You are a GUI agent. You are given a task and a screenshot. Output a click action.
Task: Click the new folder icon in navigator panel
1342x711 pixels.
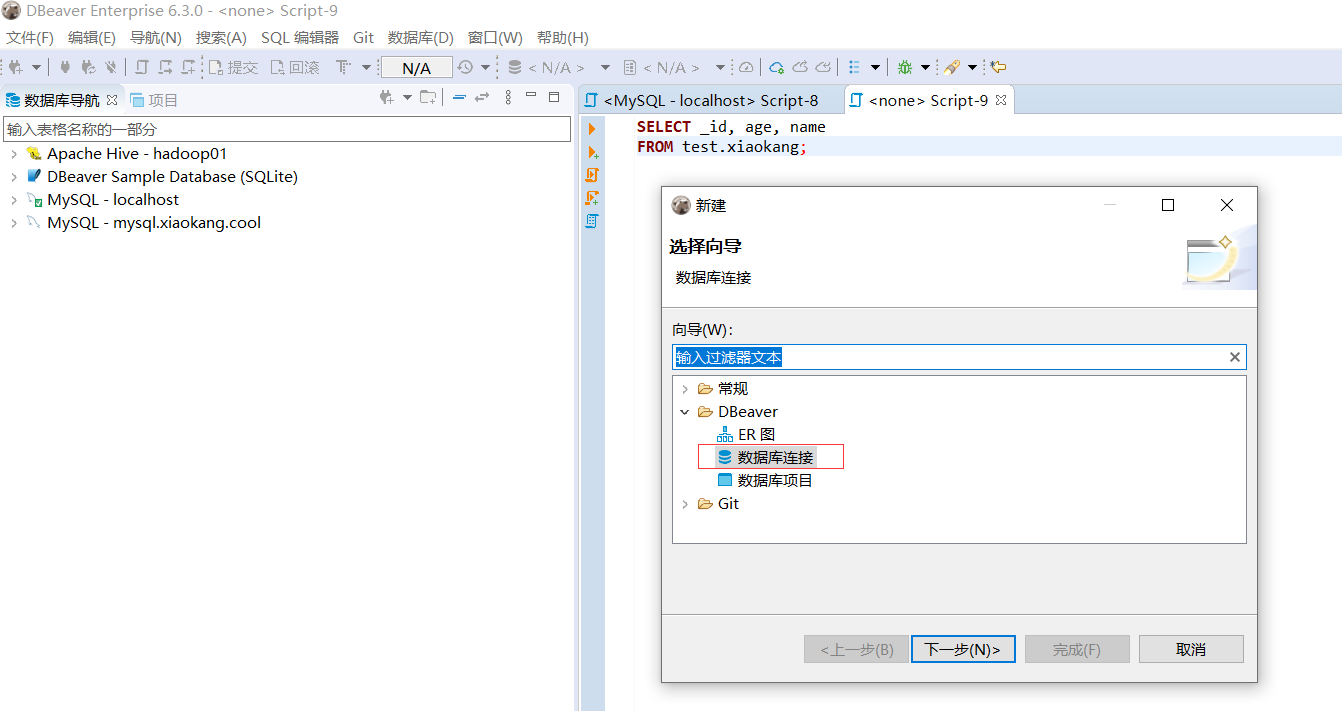(428, 97)
